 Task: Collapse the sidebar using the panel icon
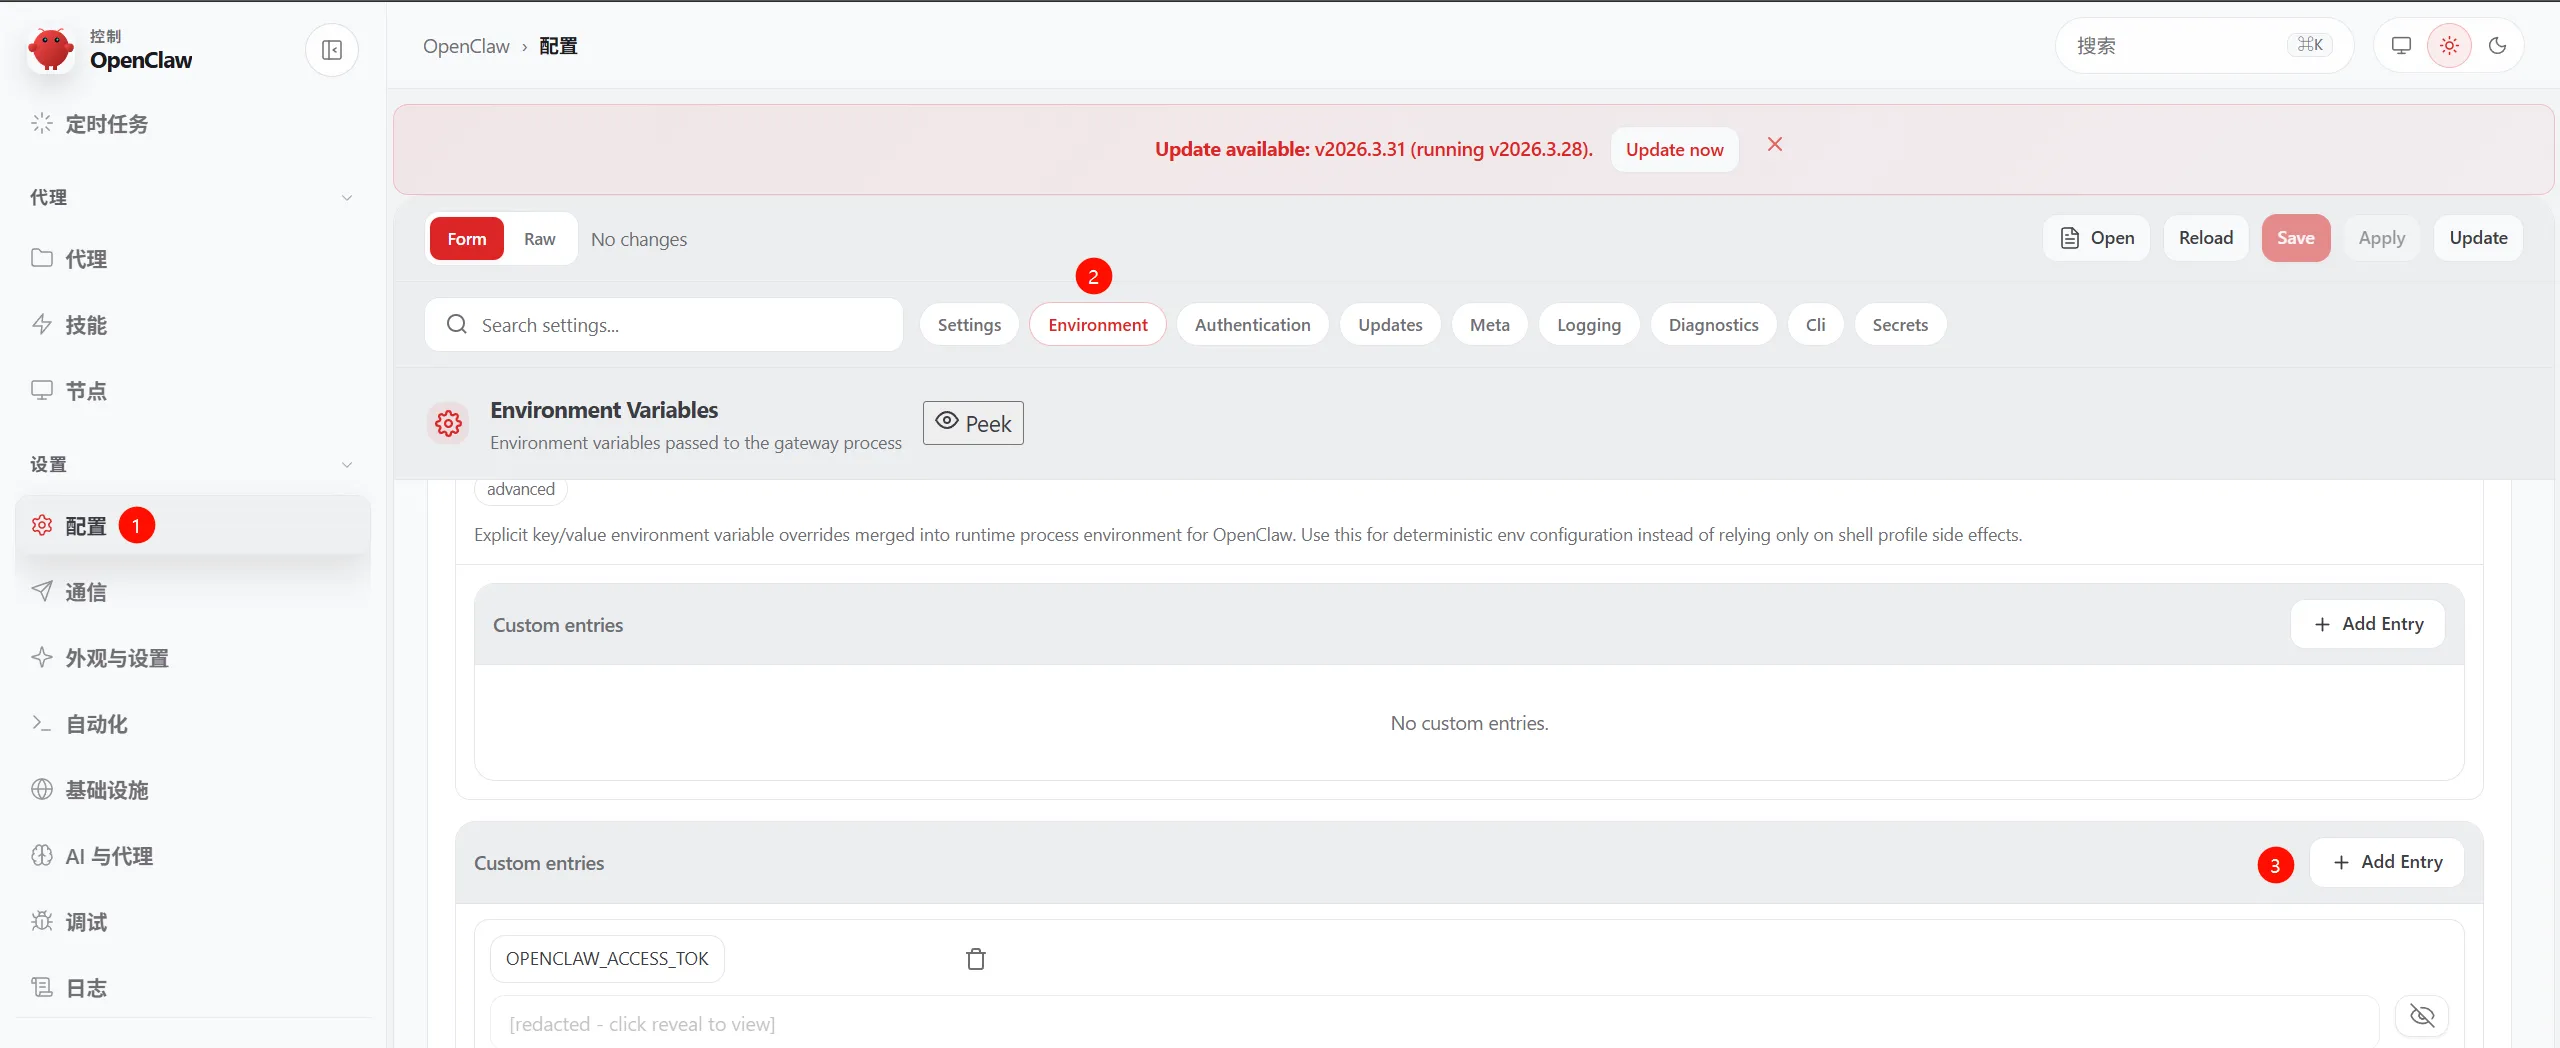[x=332, y=50]
